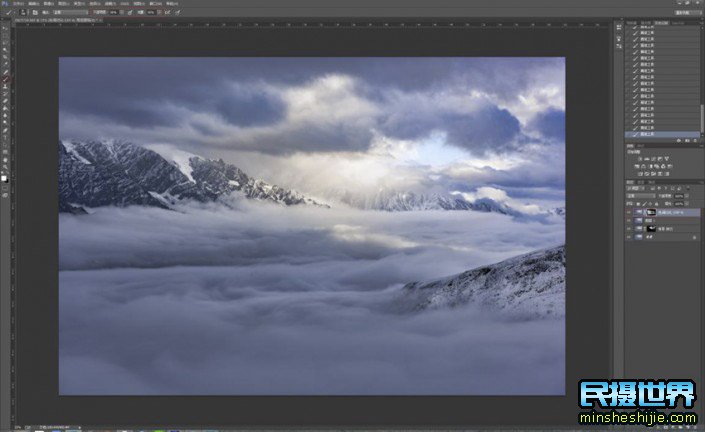Delete current state in History panel

[695, 141]
